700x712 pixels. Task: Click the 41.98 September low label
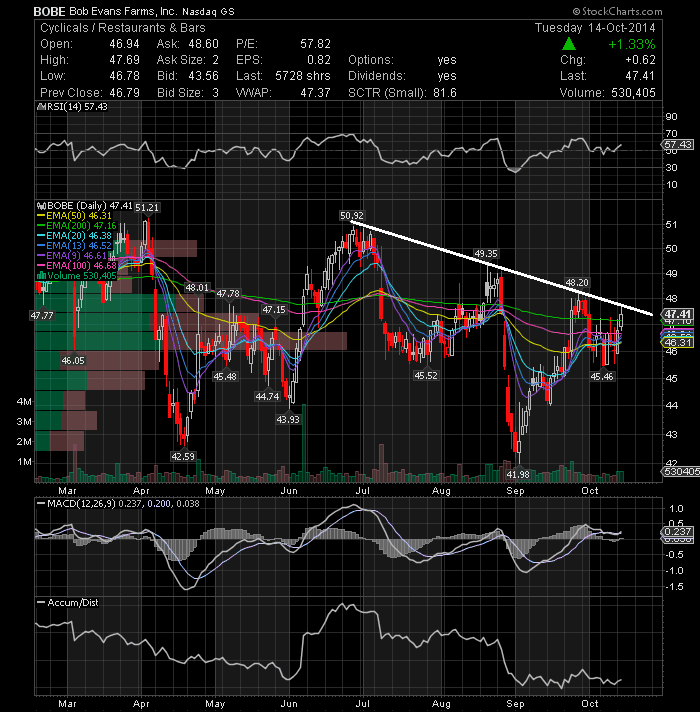518,475
